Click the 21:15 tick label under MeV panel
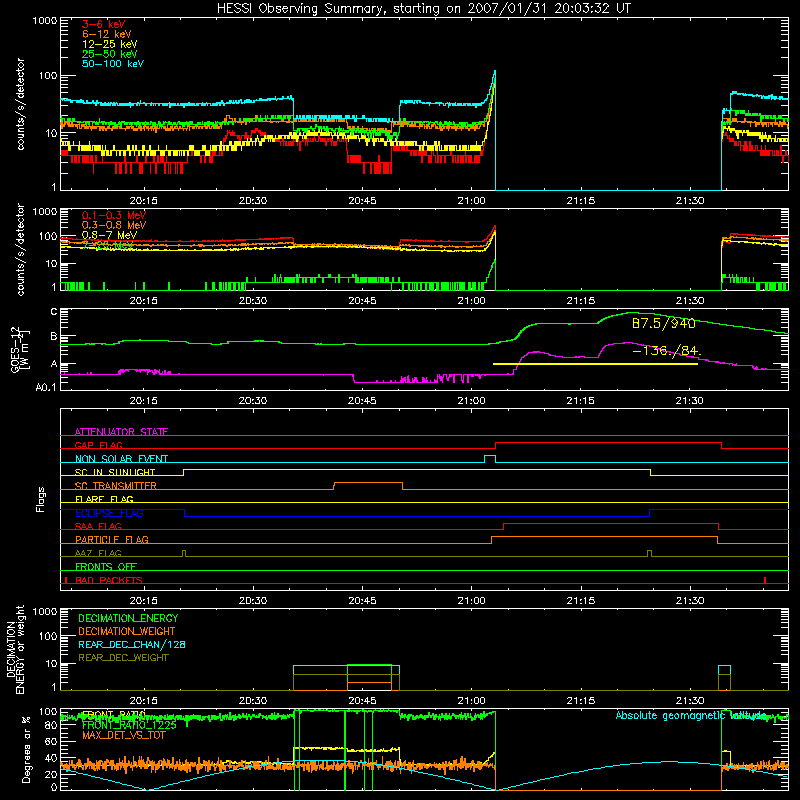This screenshot has height=800, width=800. click(x=581, y=301)
